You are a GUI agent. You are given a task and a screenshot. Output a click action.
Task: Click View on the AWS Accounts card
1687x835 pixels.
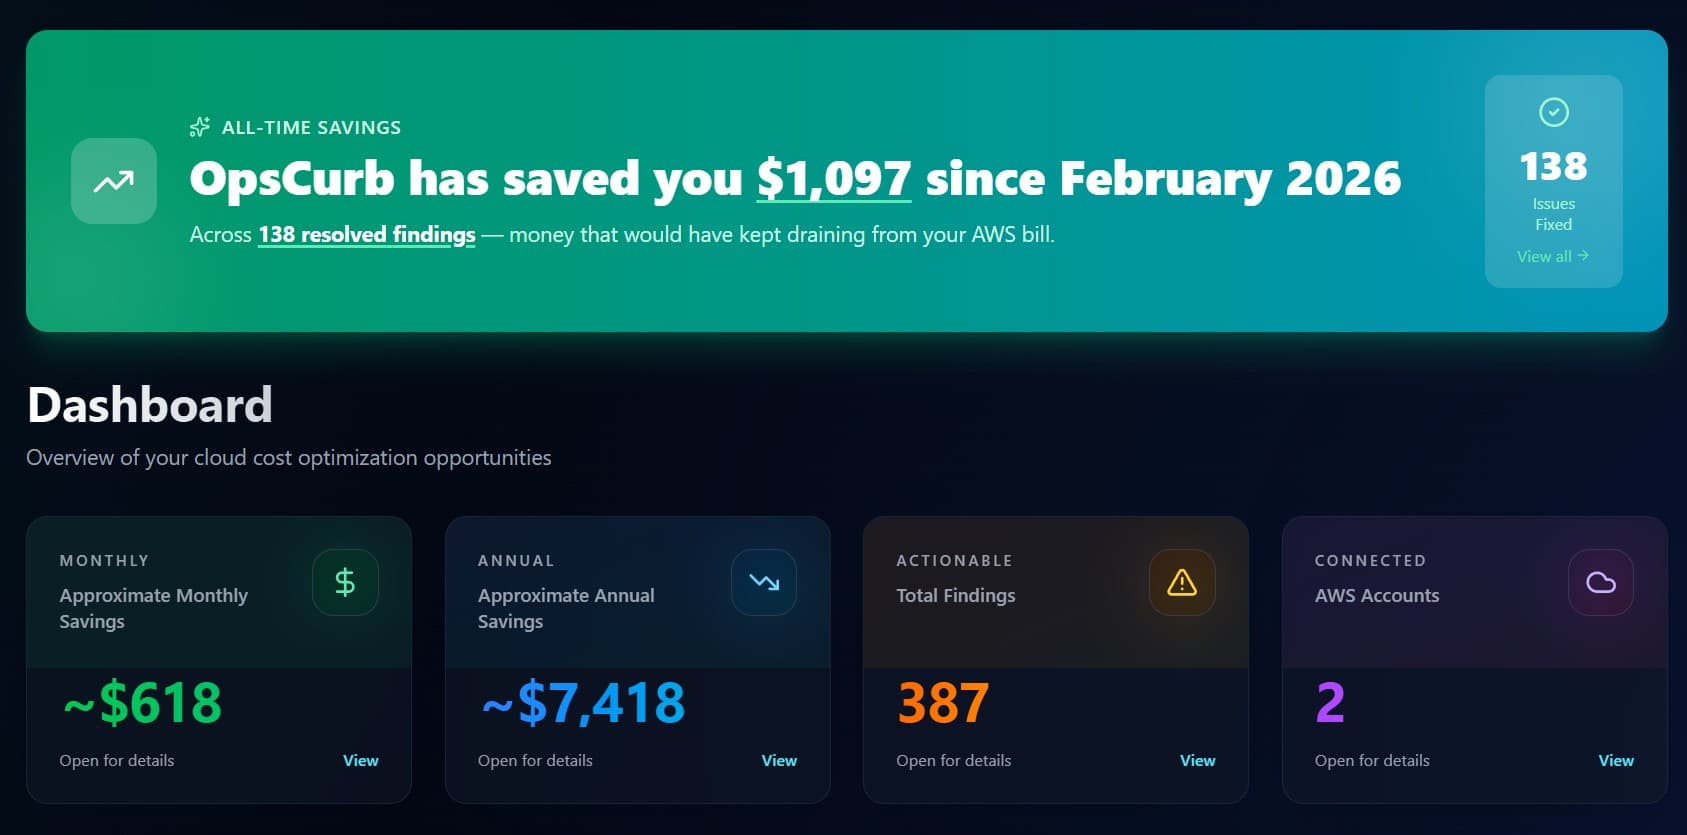[1615, 760]
